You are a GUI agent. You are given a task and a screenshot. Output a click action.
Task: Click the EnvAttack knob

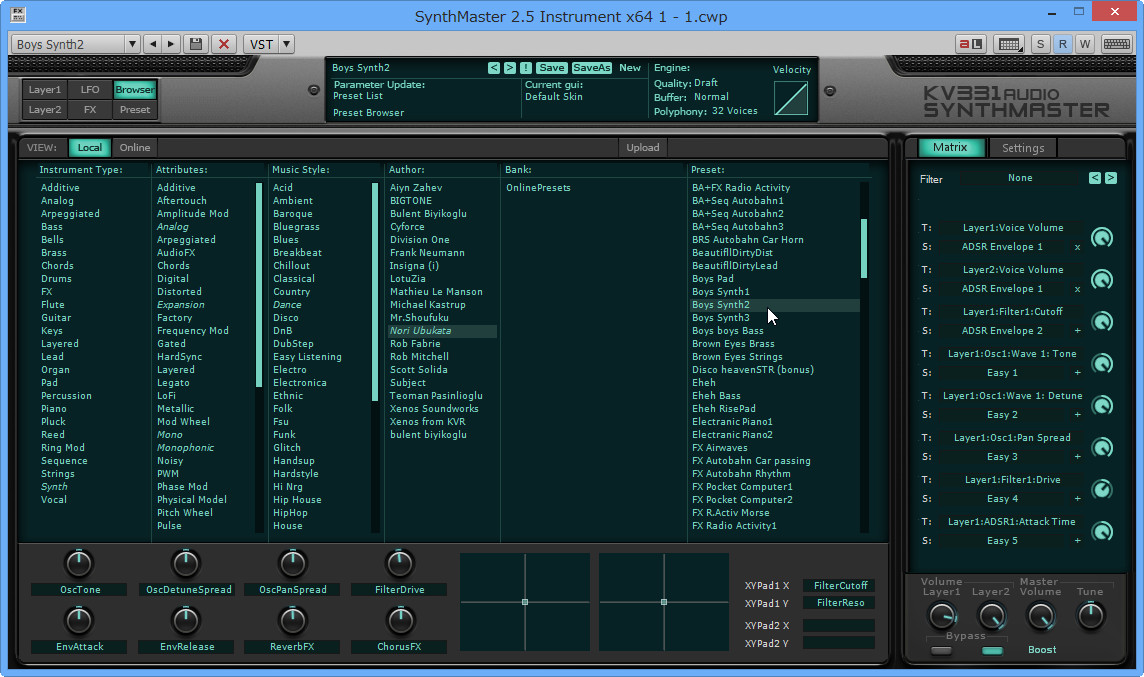click(x=79, y=620)
